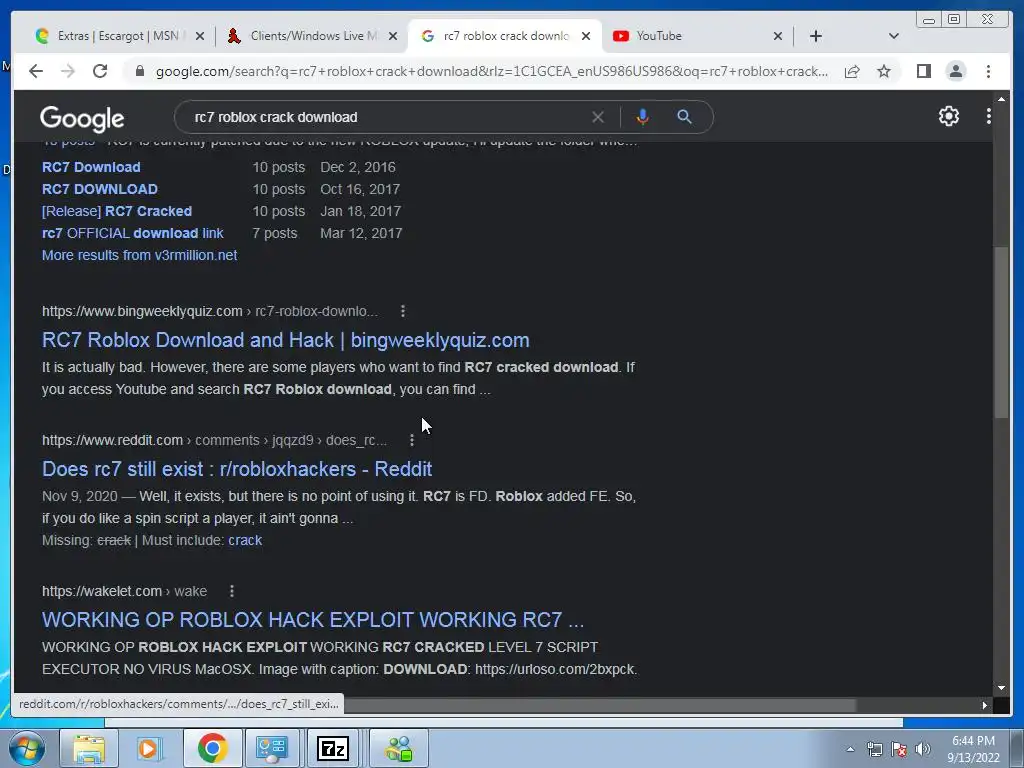Open Google quick settings gear

[x=948, y=116]
